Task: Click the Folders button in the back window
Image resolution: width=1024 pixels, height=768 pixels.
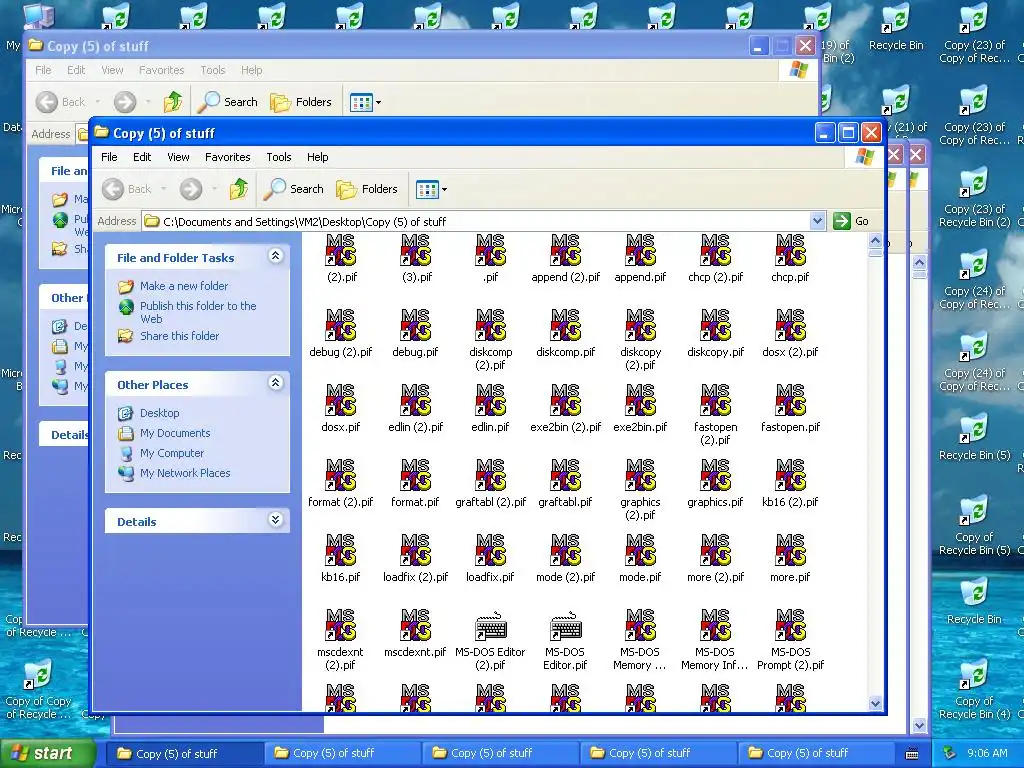Action: pos(300,102)
